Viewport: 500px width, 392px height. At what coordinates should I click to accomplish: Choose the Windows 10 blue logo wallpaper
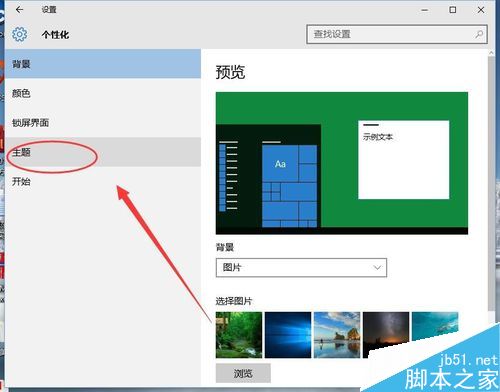288,335
